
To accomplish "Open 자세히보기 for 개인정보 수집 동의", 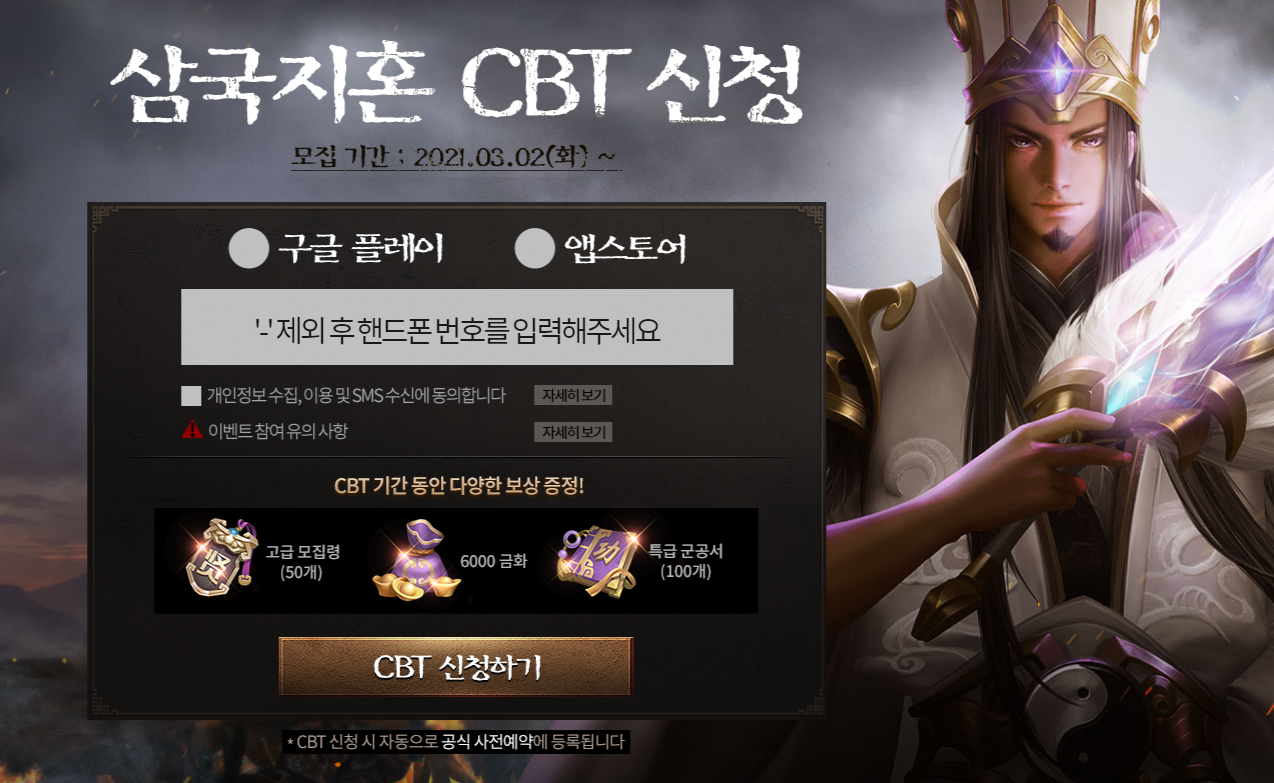I will [x=573, y=395].
